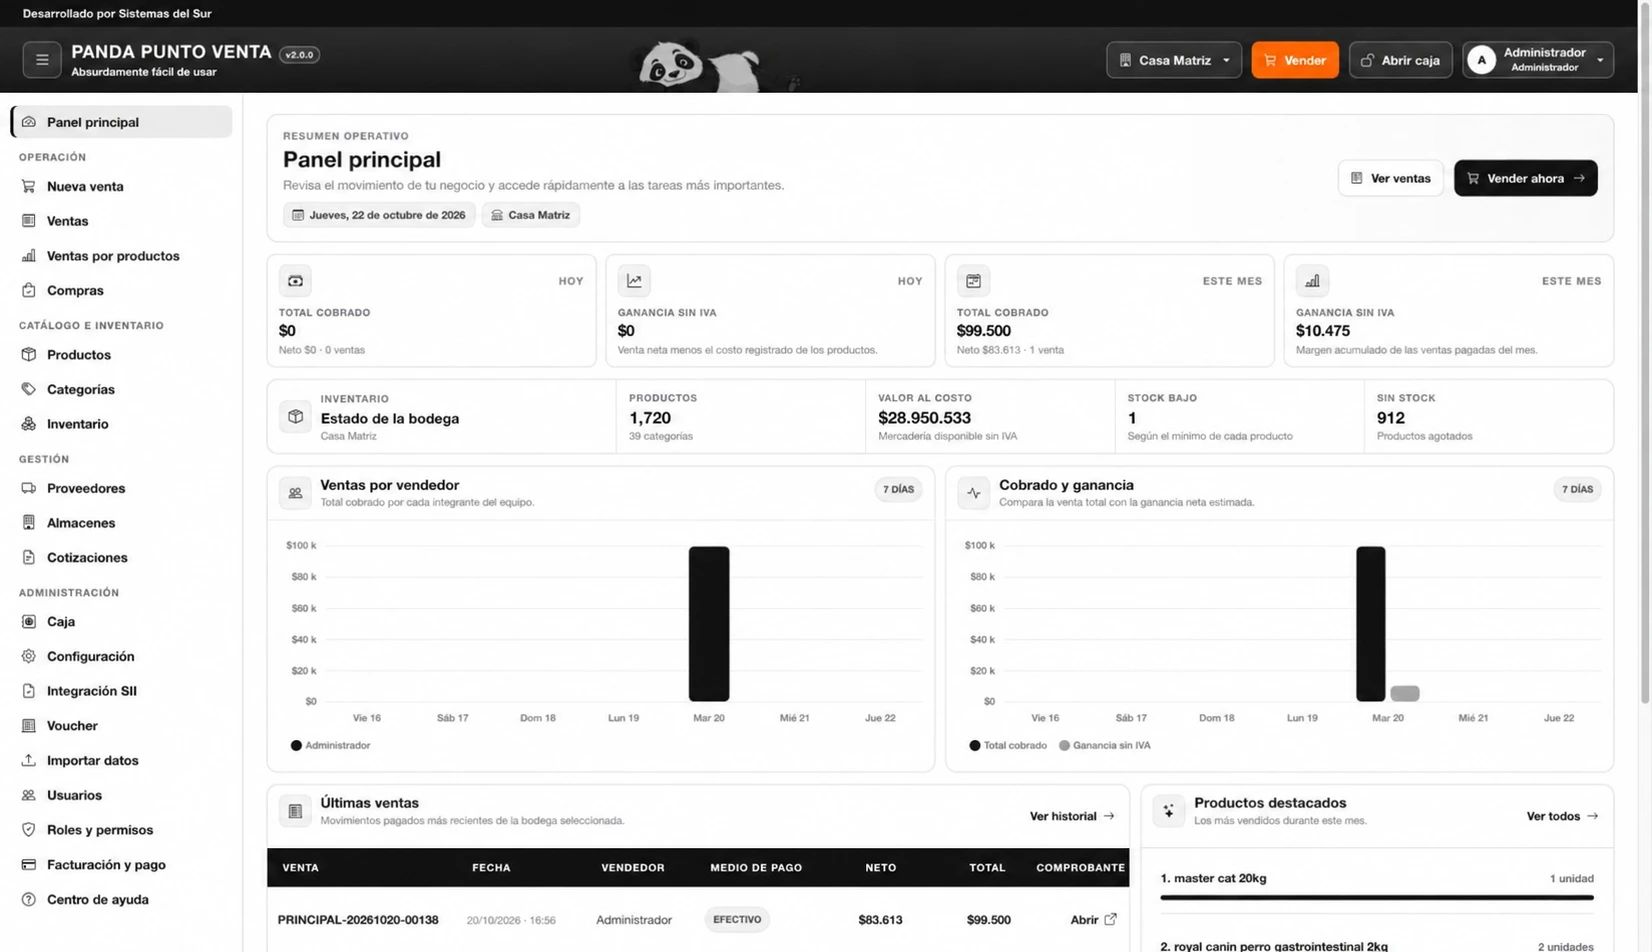The width and height of the screenshot is (1652, 952).
Task: Click Abrir comprobante link for sale 00138
Action: 1093,919
